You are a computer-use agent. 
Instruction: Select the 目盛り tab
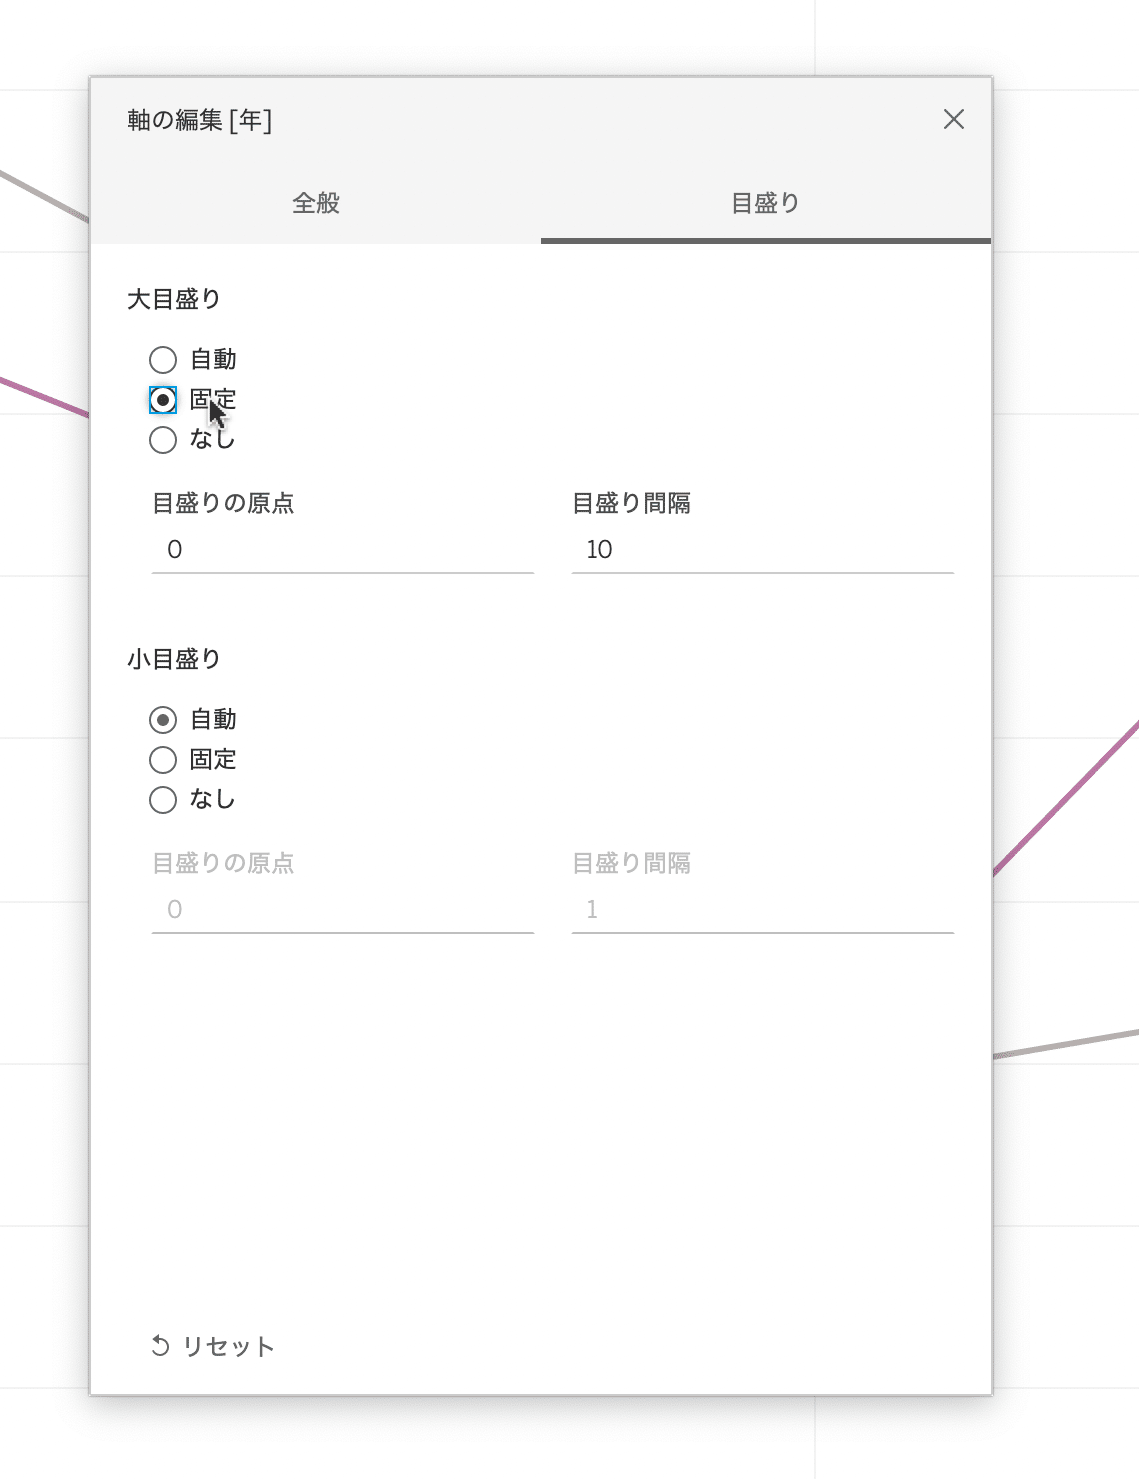[x=766, y=203]
